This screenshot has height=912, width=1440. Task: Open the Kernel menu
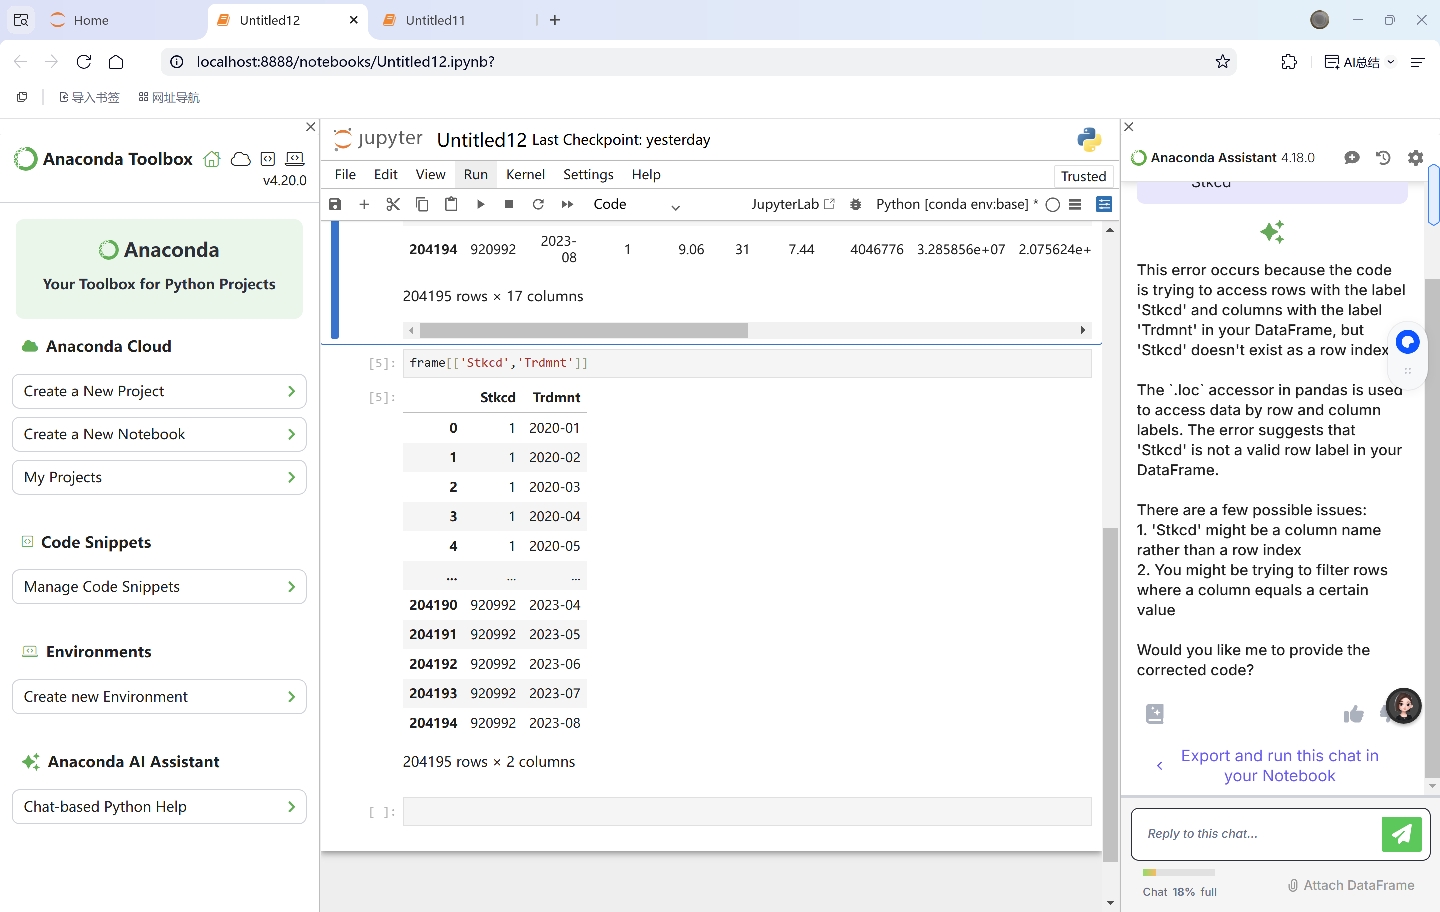click(525, 174)
